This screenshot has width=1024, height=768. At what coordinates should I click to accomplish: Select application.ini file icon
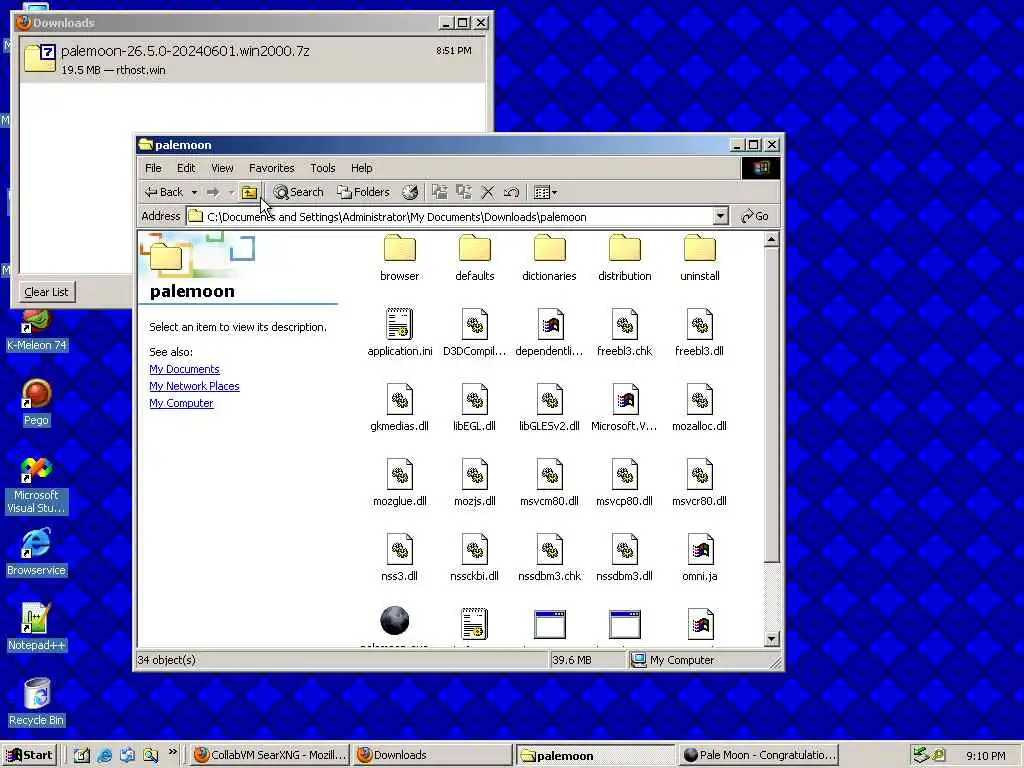(x=400, y=324)
